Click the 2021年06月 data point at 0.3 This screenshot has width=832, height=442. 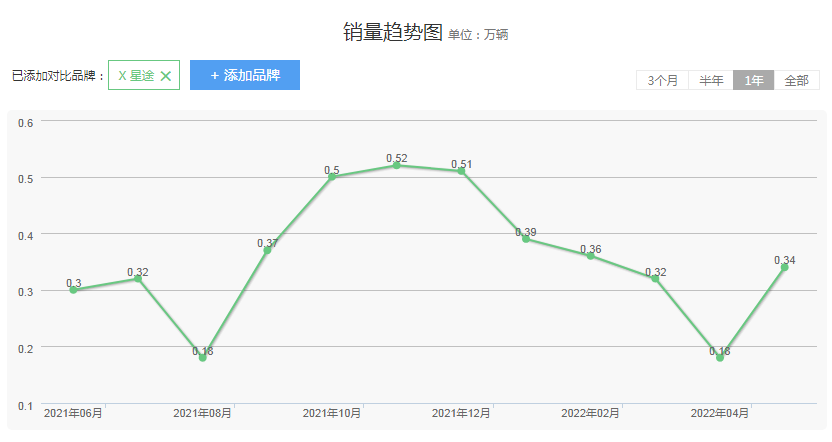tap(73, 290)
